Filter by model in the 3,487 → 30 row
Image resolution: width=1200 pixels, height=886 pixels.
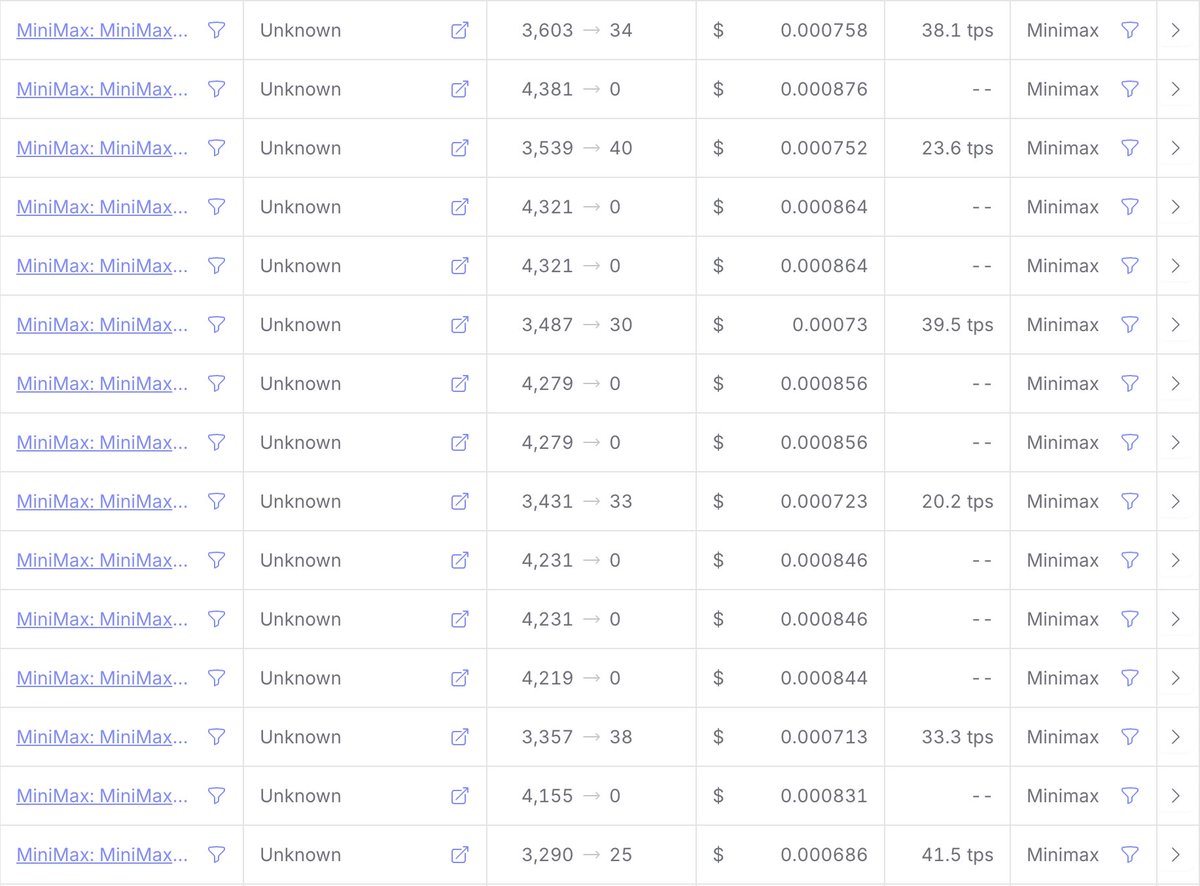pos(216,325)
